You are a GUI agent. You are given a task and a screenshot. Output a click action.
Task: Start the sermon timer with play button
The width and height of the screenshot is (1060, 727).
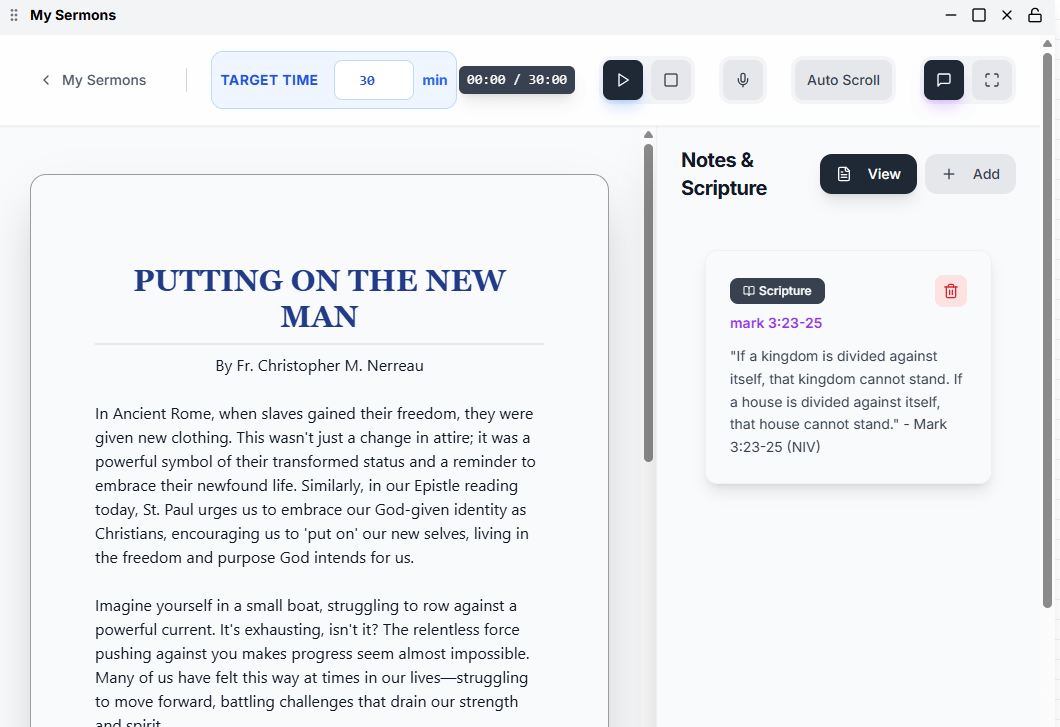(x=623, y=80)
